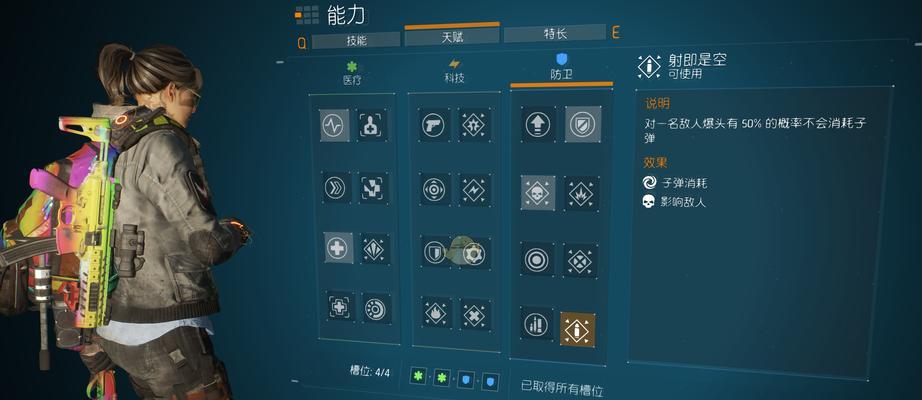Viewport: 922px width, 400px height.
Task: Switch to the 技能 tab
Action: point(356,41)
